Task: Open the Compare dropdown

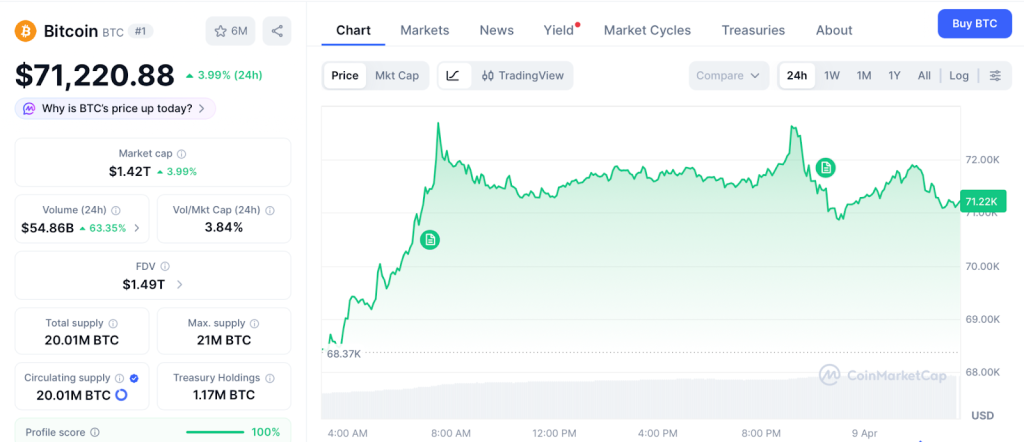Action: tap(728, 76)
